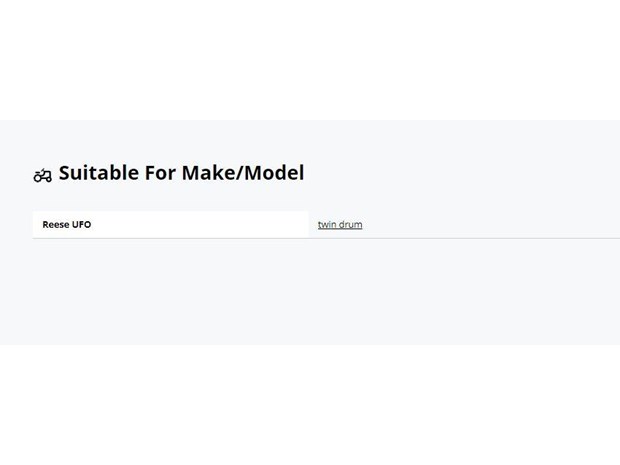Open the twin drum link

[x=340, y=225]
